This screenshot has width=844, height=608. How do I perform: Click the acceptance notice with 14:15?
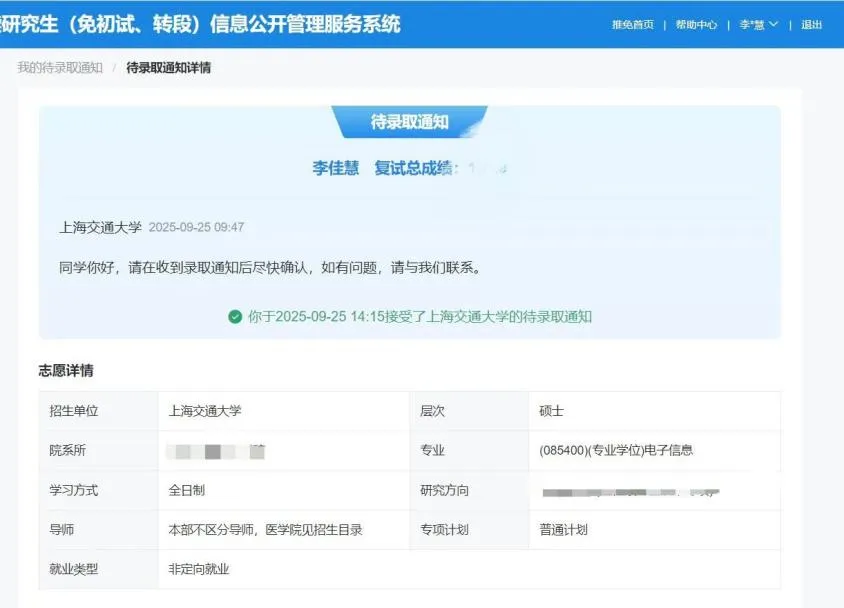(420, 316)
